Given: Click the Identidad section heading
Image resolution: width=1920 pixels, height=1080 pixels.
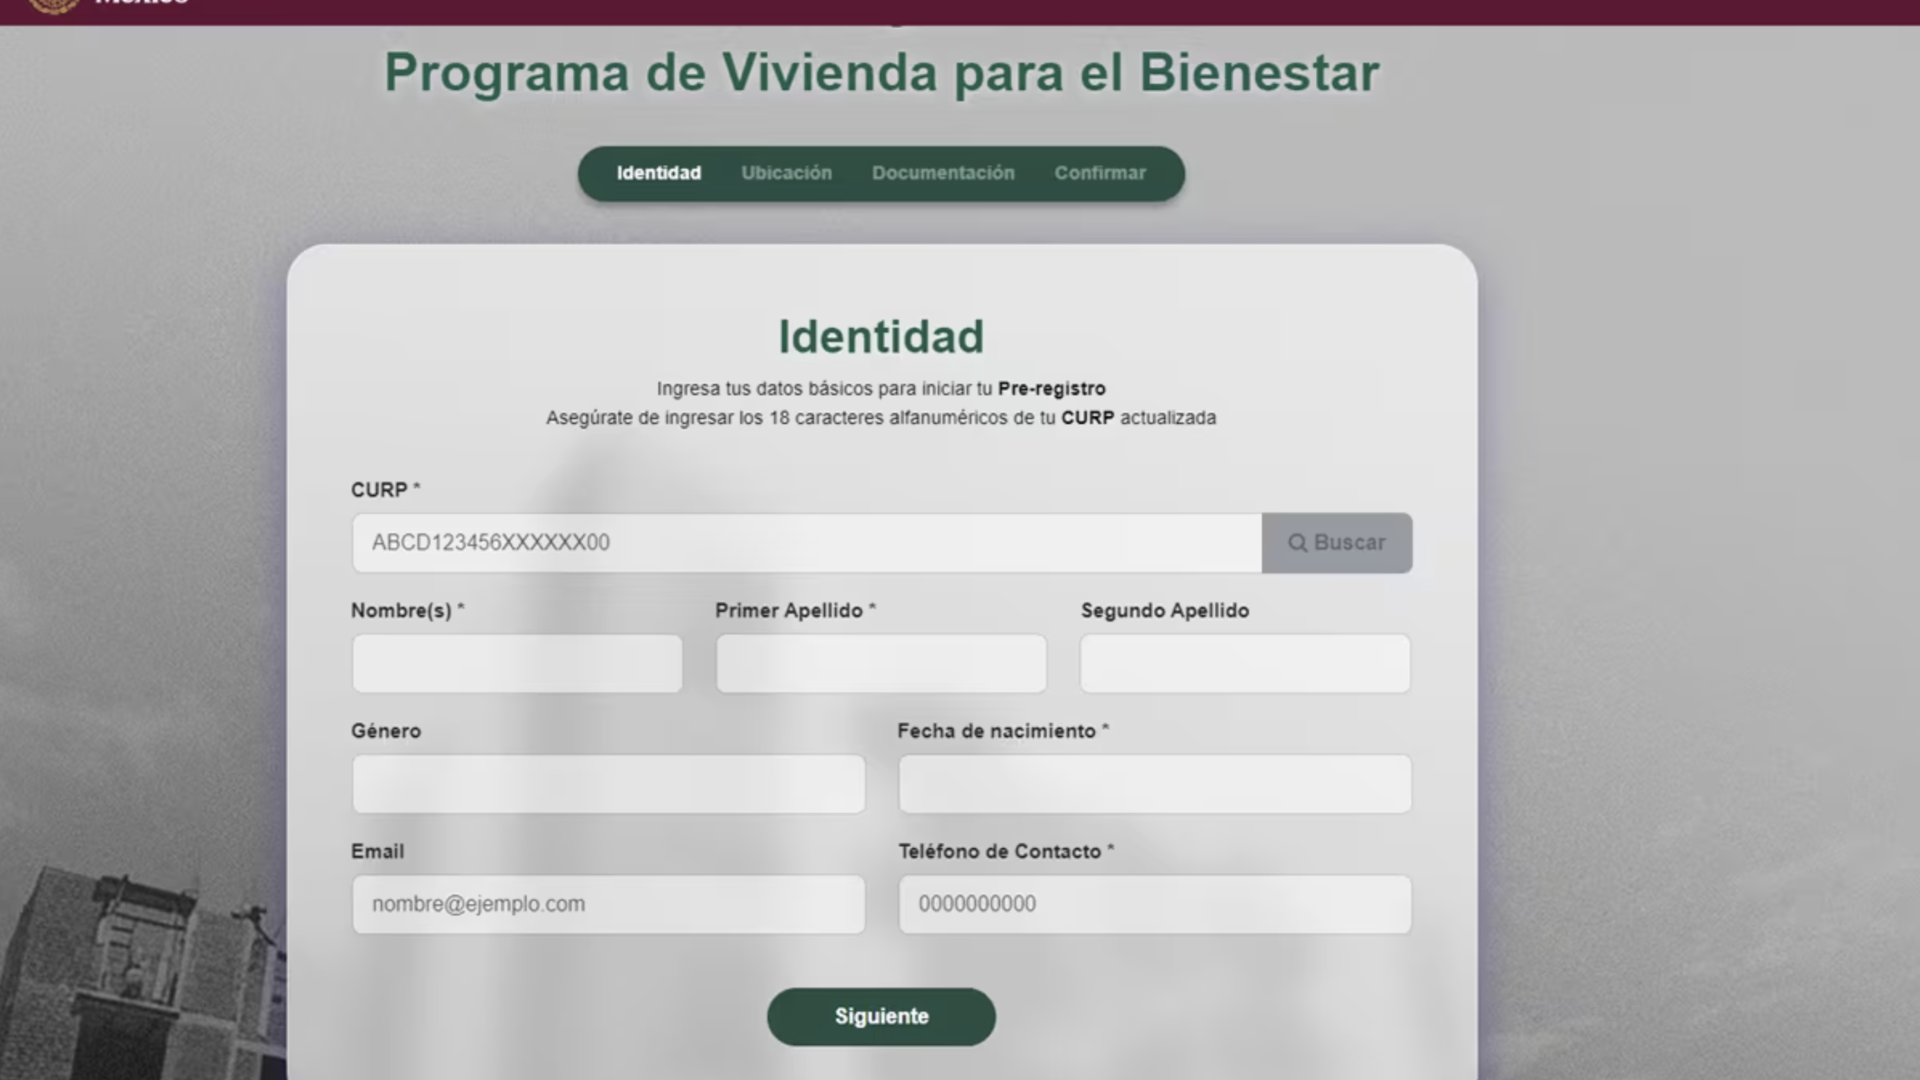Looking at the screenshot, I should point(881,337).
